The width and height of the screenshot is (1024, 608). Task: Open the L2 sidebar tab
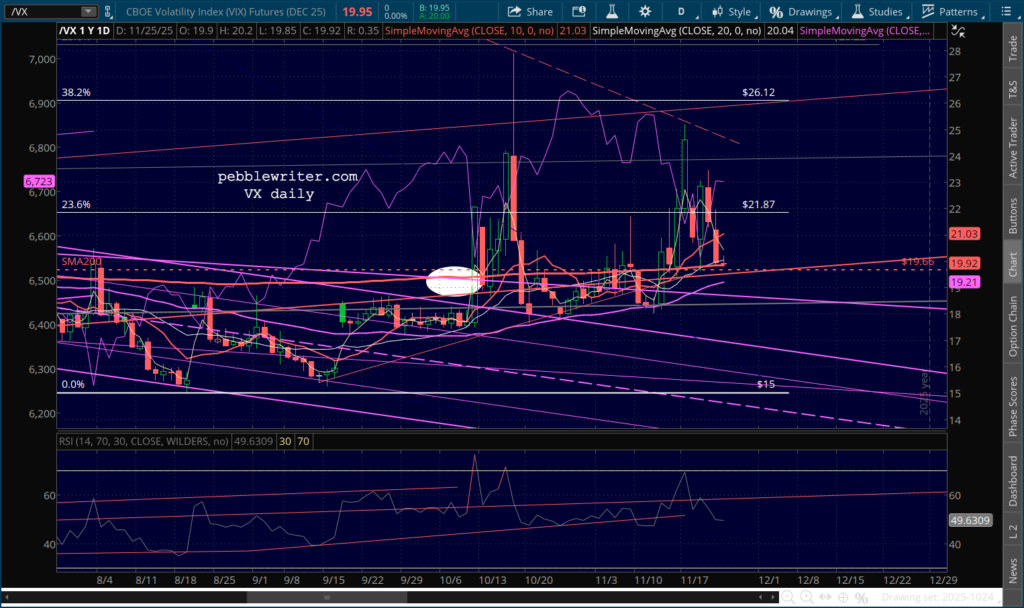coord(1013,532)
